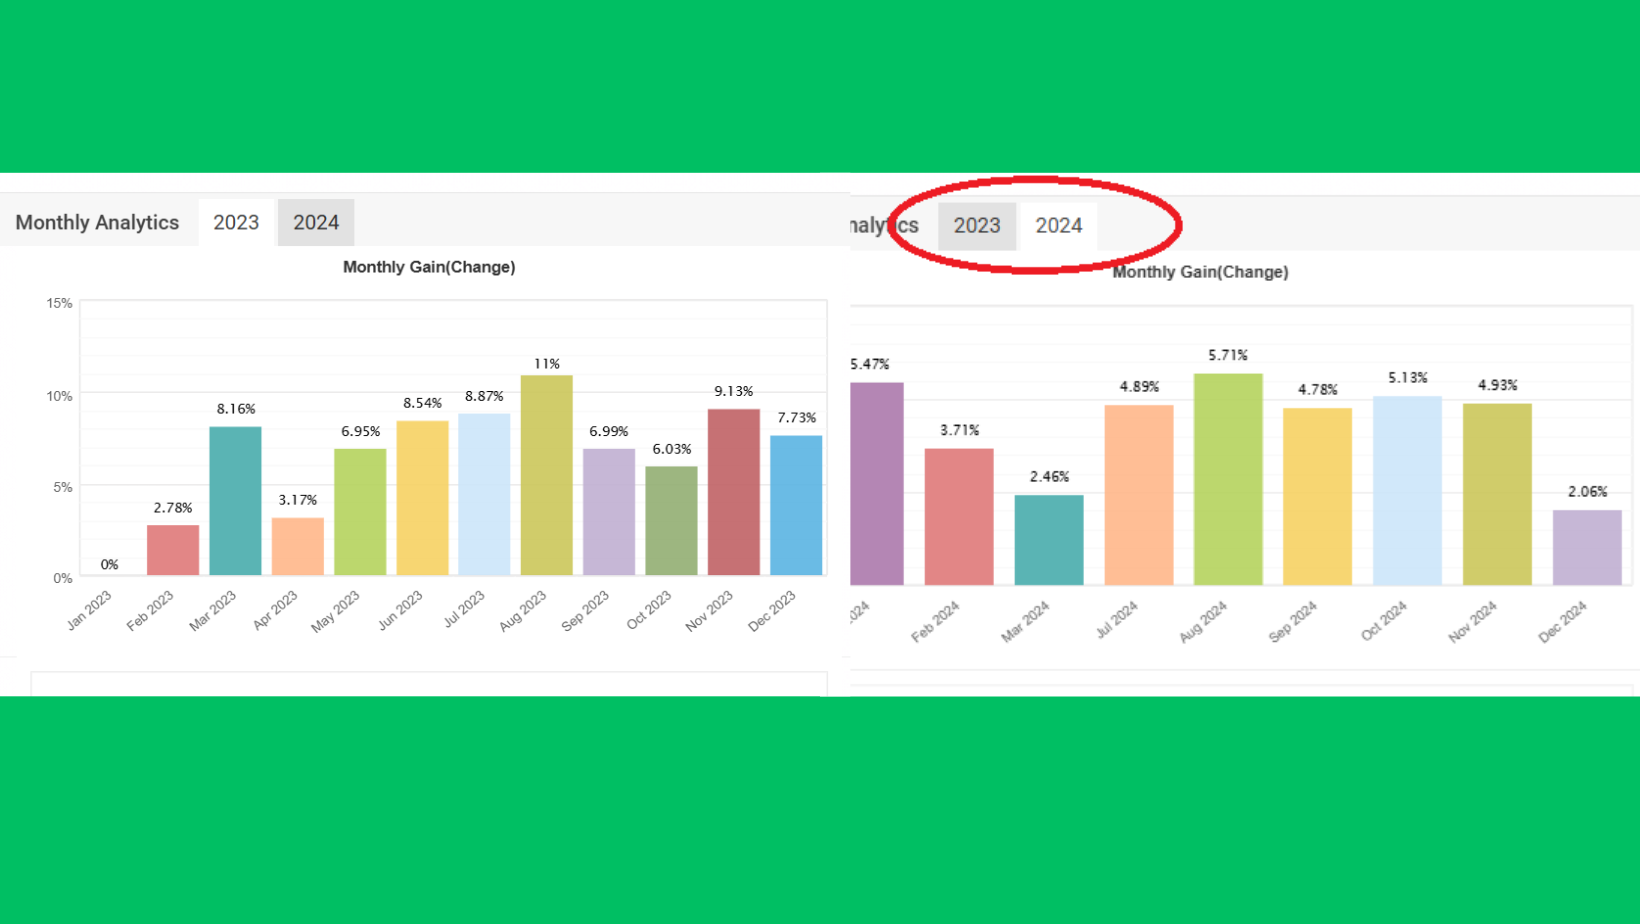The width and height of the screenshot is (1640, 924).
Task: Click the Nov 2024 bar at 4.93%
Action: point(1497,495)
